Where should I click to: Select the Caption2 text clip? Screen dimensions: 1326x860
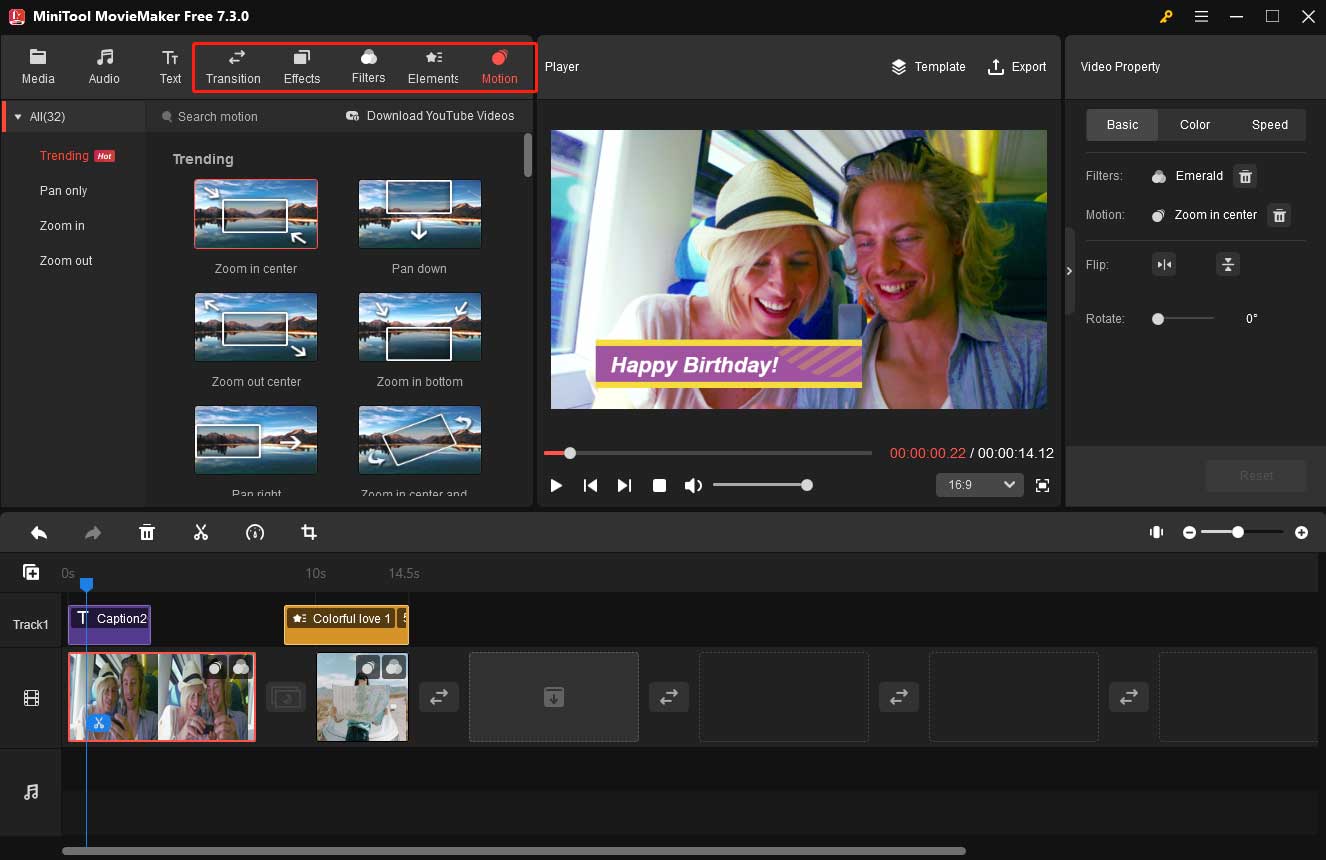pyautogui.click(x=110, y=624)
